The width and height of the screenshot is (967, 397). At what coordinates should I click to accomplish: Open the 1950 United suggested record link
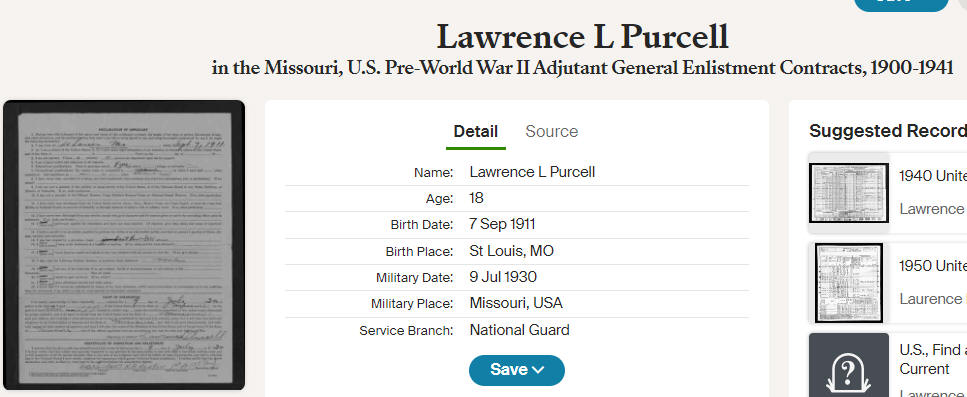click(x=932, y=266)
